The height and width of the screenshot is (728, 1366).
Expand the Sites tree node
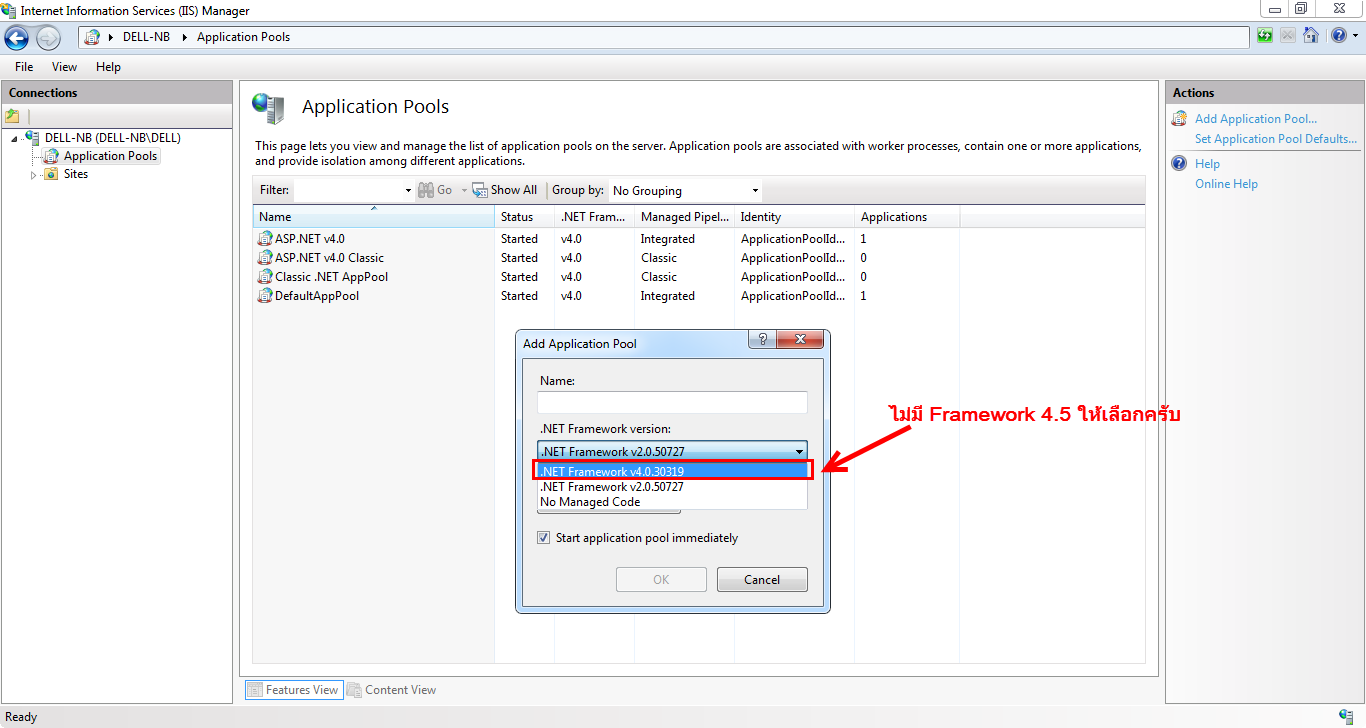click(x=33, y=175)
